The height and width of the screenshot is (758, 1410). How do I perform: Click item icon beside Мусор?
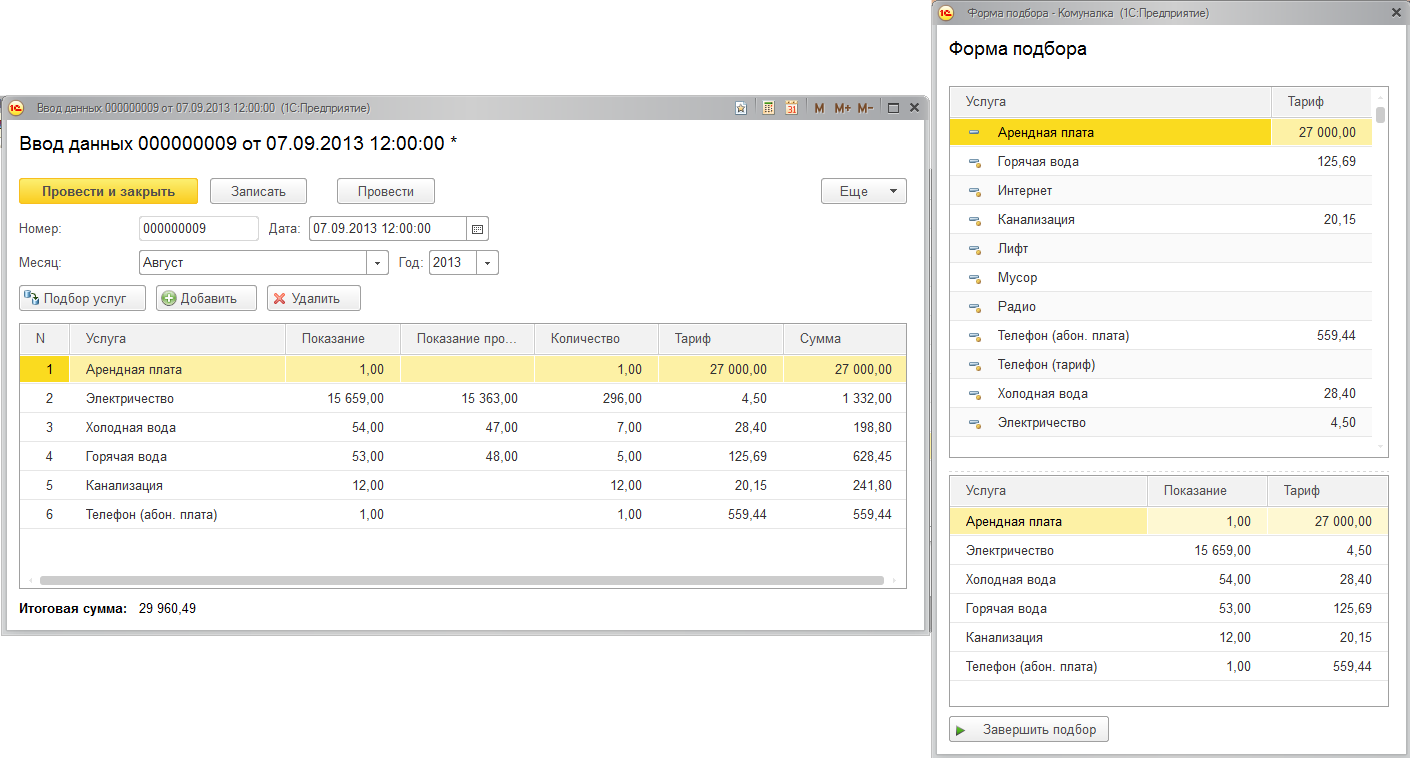coord(975,278)
